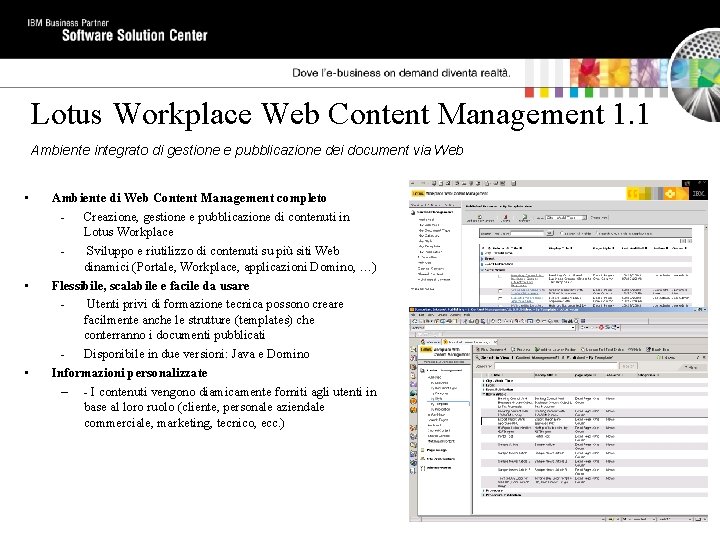Click the line 'Creazione, gestione e pubblicazione di contenuti in'
Screen dimensions: 720x540
point(217,217)
